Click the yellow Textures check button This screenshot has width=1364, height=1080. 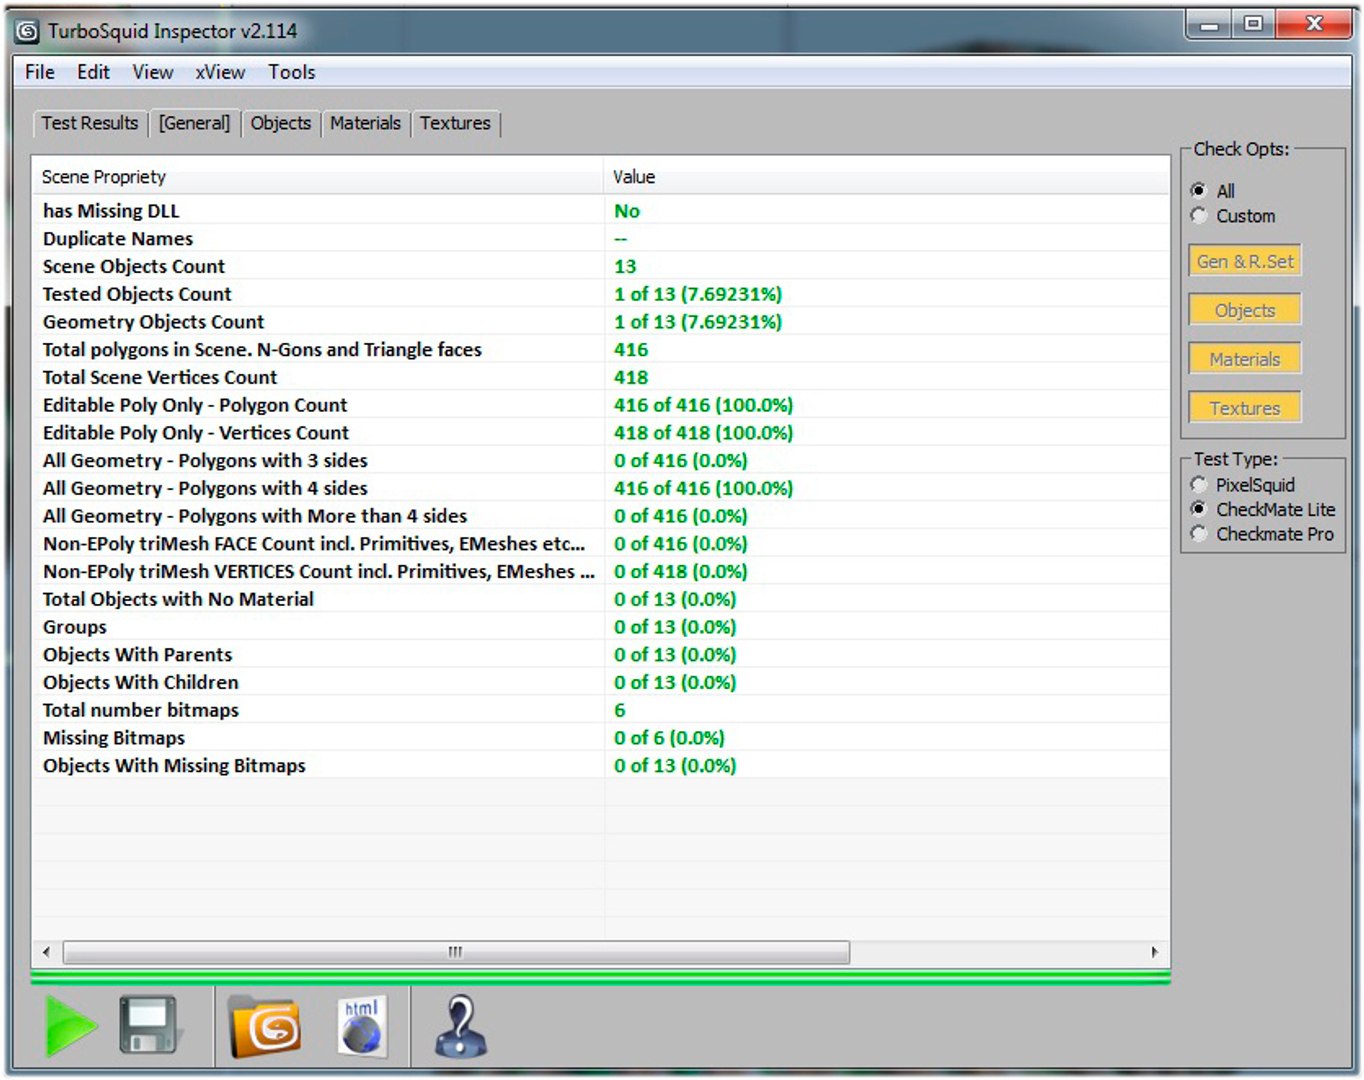[1245, 408]
